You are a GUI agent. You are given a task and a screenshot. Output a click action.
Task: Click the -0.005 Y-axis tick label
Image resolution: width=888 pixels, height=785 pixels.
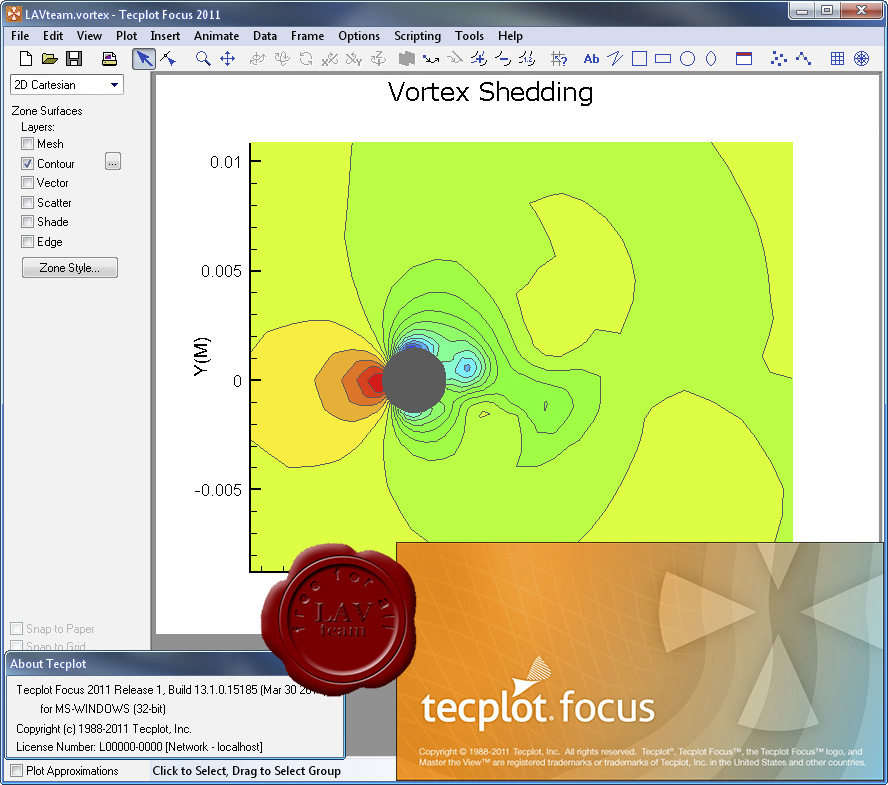pyautogui.click(x=217, y=490)
